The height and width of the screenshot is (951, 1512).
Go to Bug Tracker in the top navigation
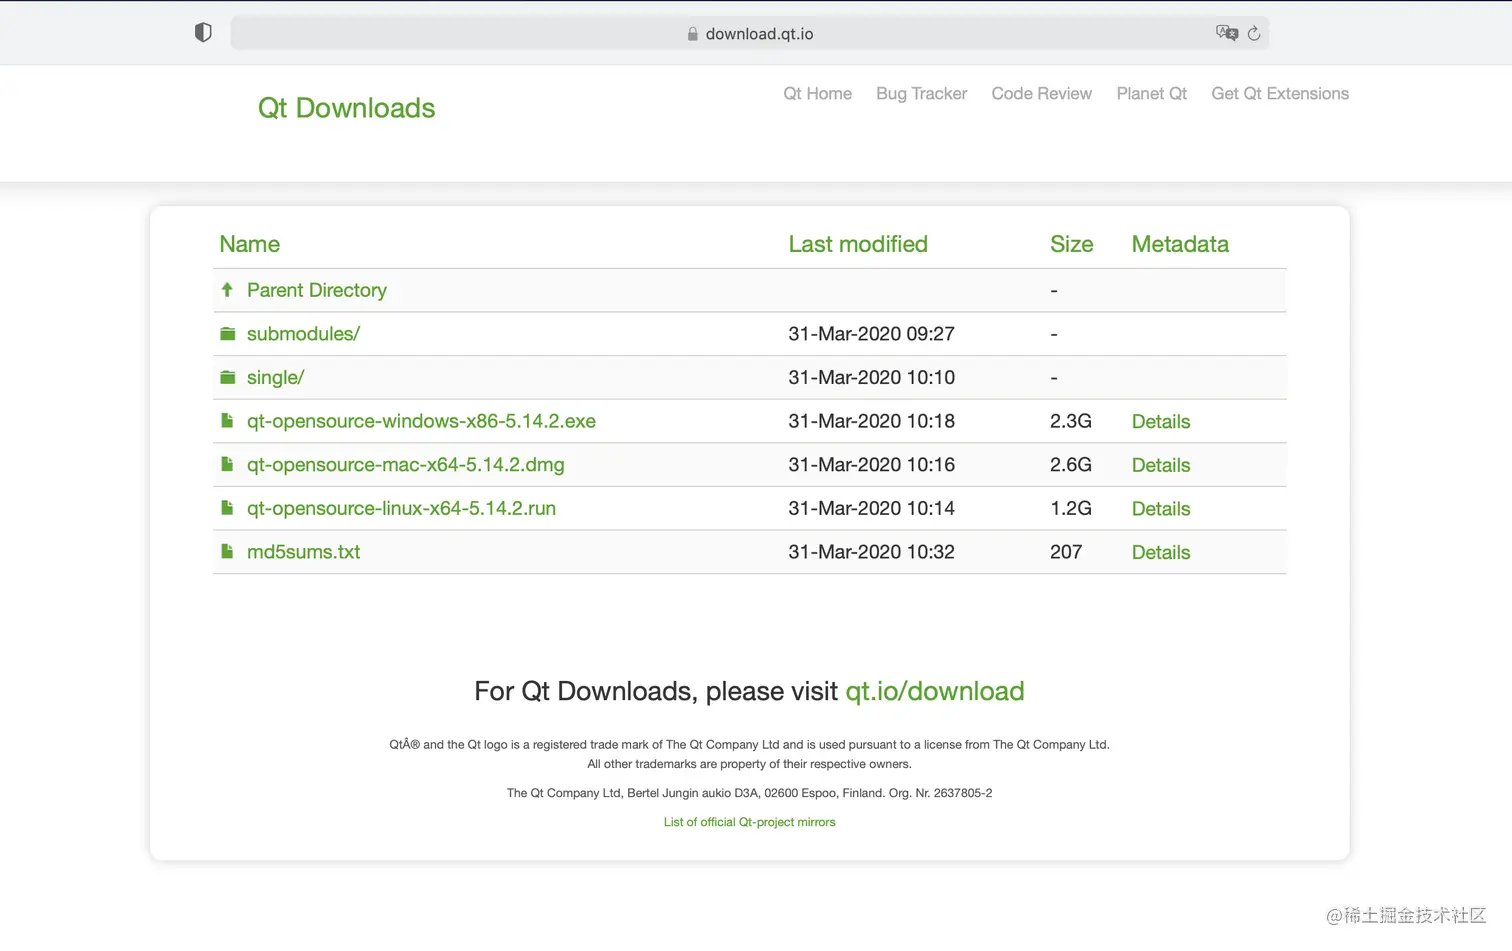pos(921,93)
